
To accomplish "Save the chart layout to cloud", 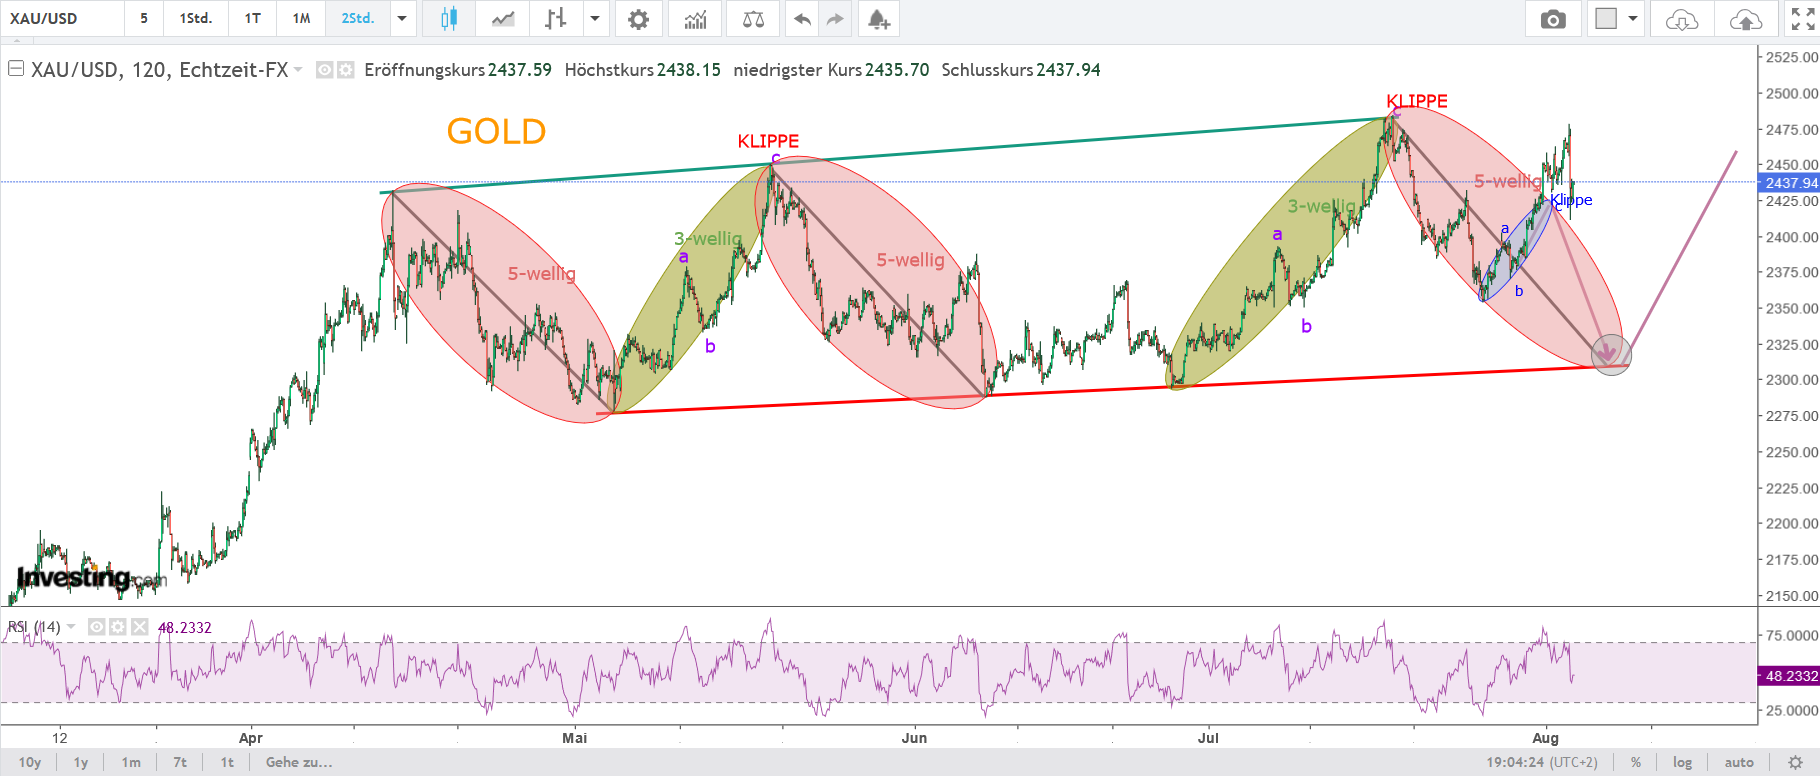I will 1746,19.
